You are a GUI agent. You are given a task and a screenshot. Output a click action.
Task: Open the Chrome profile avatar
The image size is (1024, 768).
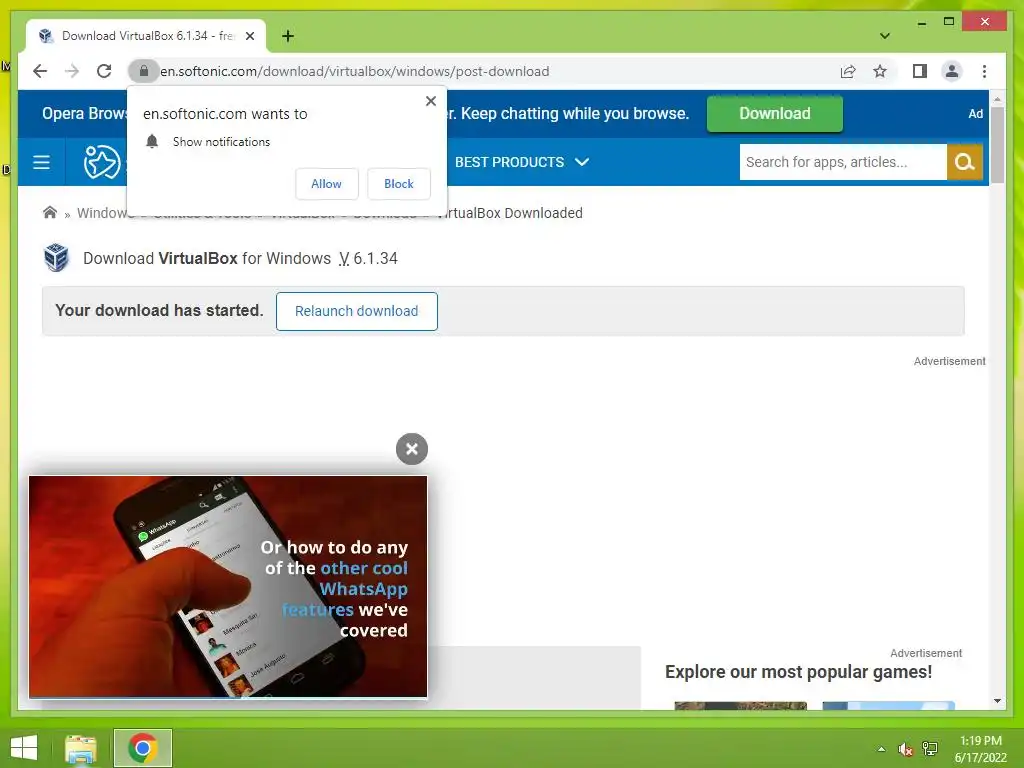click(x=952, y=71)
